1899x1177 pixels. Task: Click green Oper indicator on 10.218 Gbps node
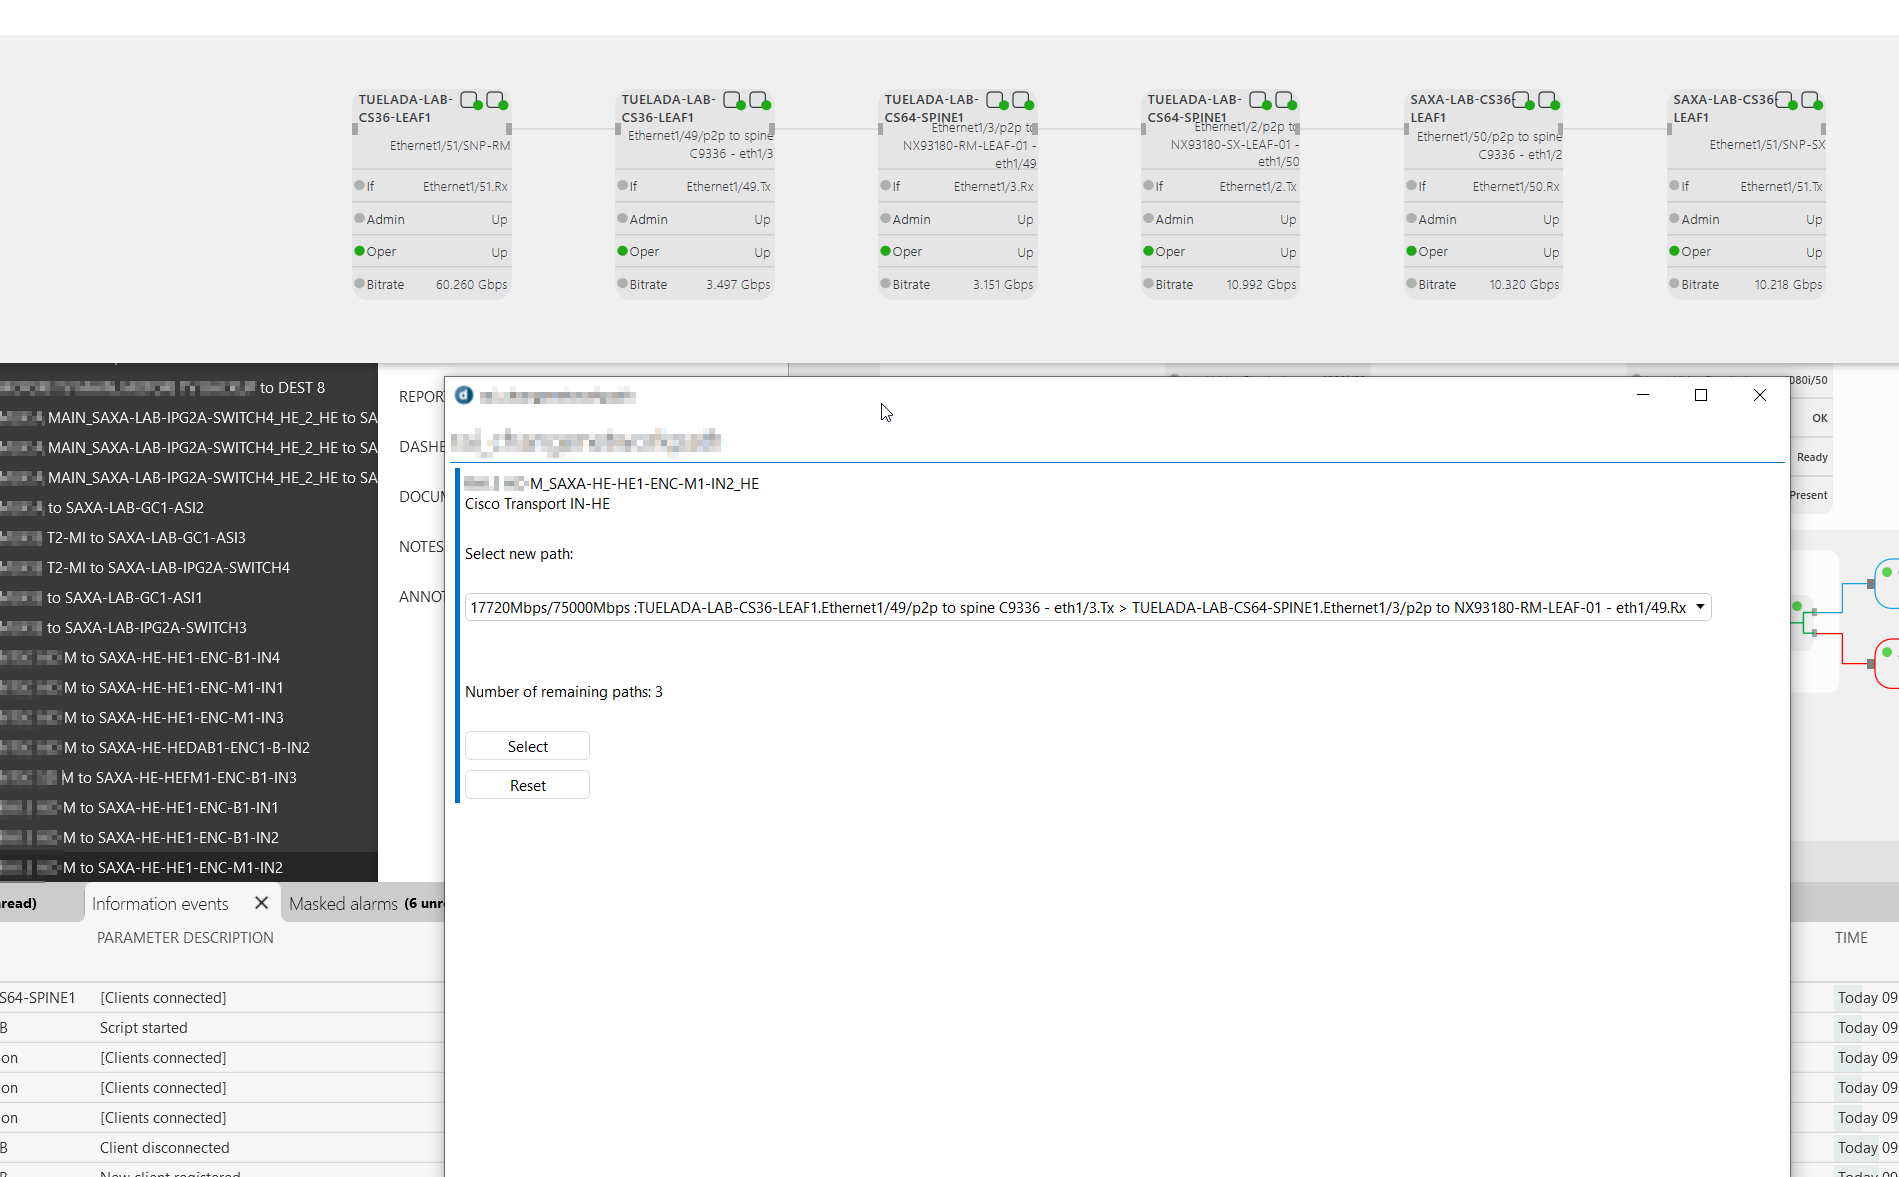[x=1674, y=251]
